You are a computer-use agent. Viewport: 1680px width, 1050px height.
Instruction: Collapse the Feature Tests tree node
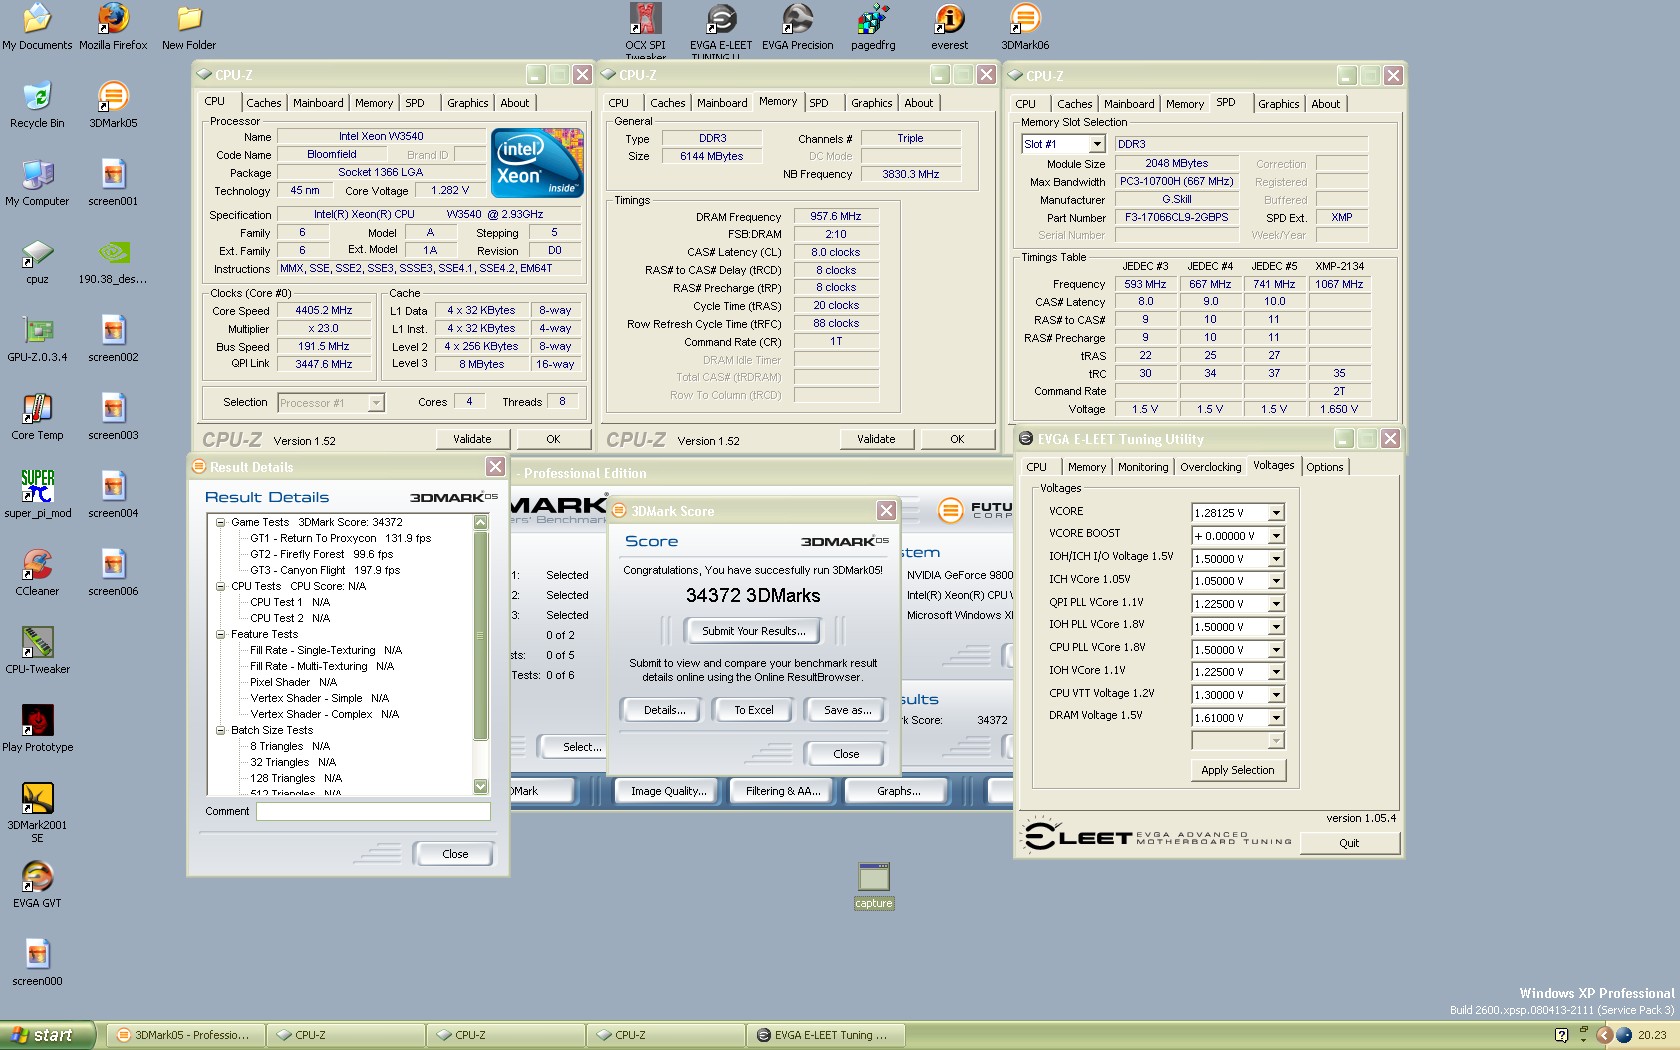coord(220,634)
